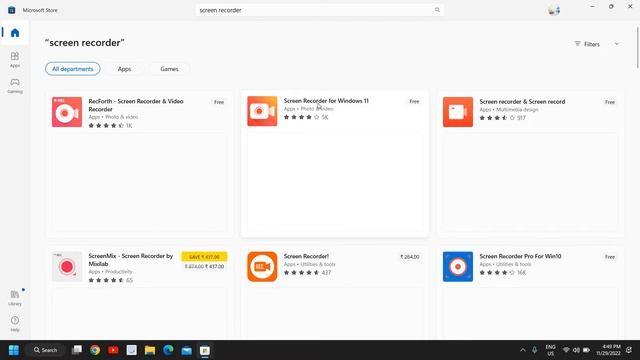The height and width of the screenshot is (360, 640).
Task: Click the page vertical scrollbar
Action: 637,47
